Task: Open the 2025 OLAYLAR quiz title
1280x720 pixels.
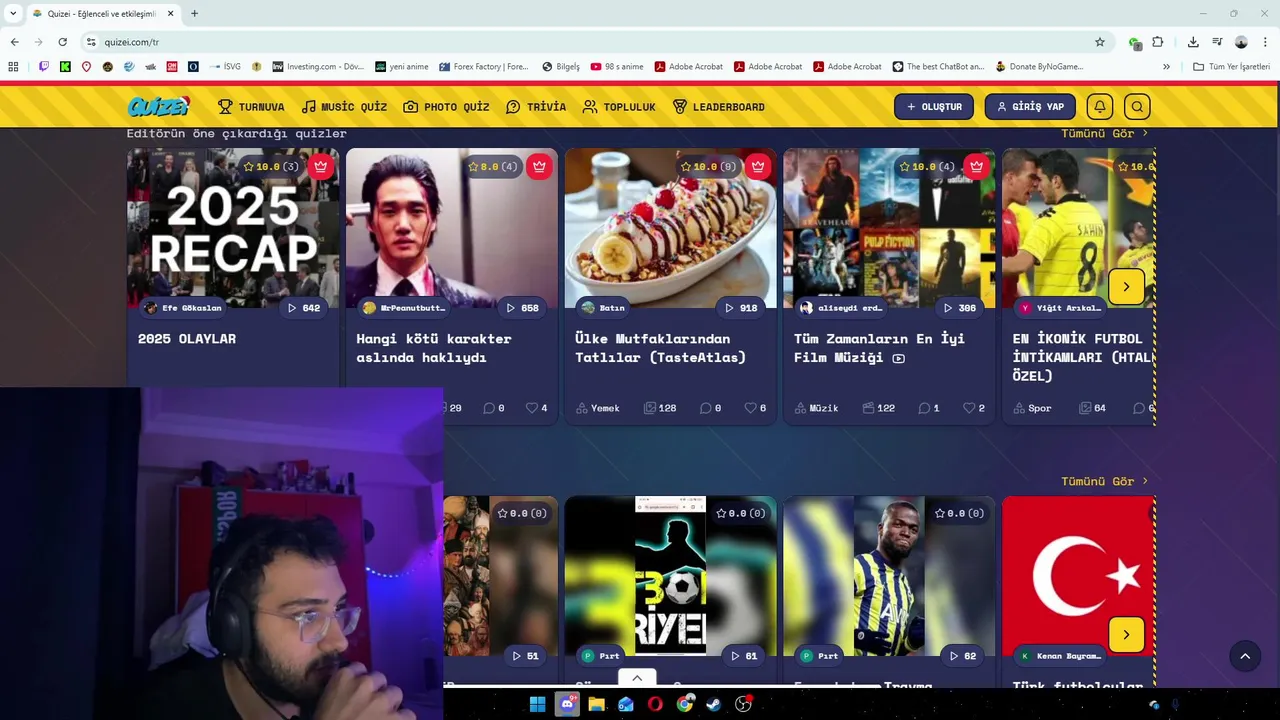Action: tap(187, 339)
